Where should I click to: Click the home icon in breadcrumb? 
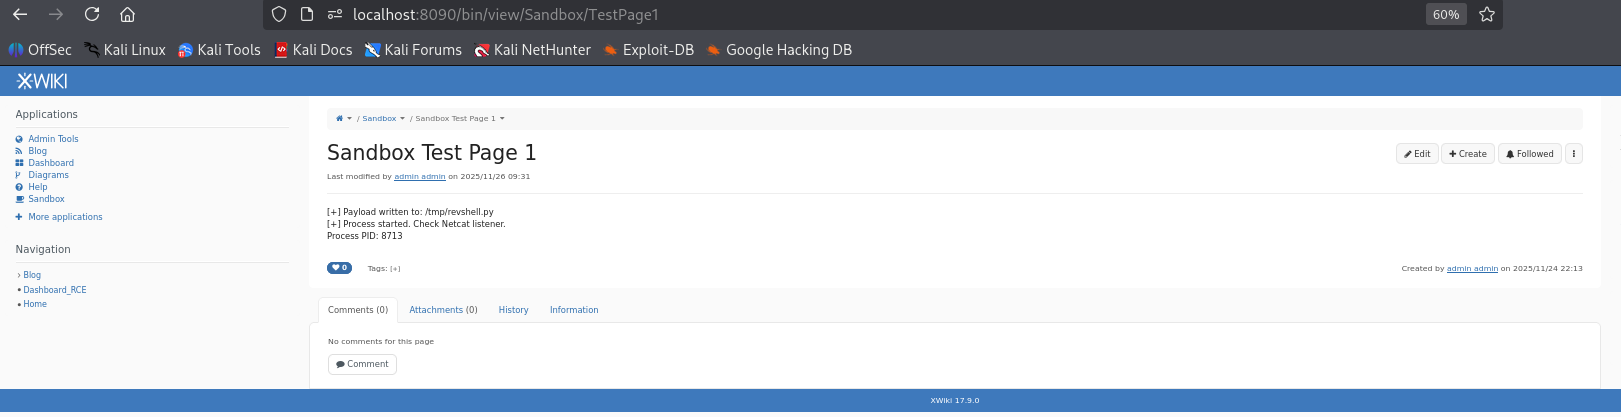[339, 118]
